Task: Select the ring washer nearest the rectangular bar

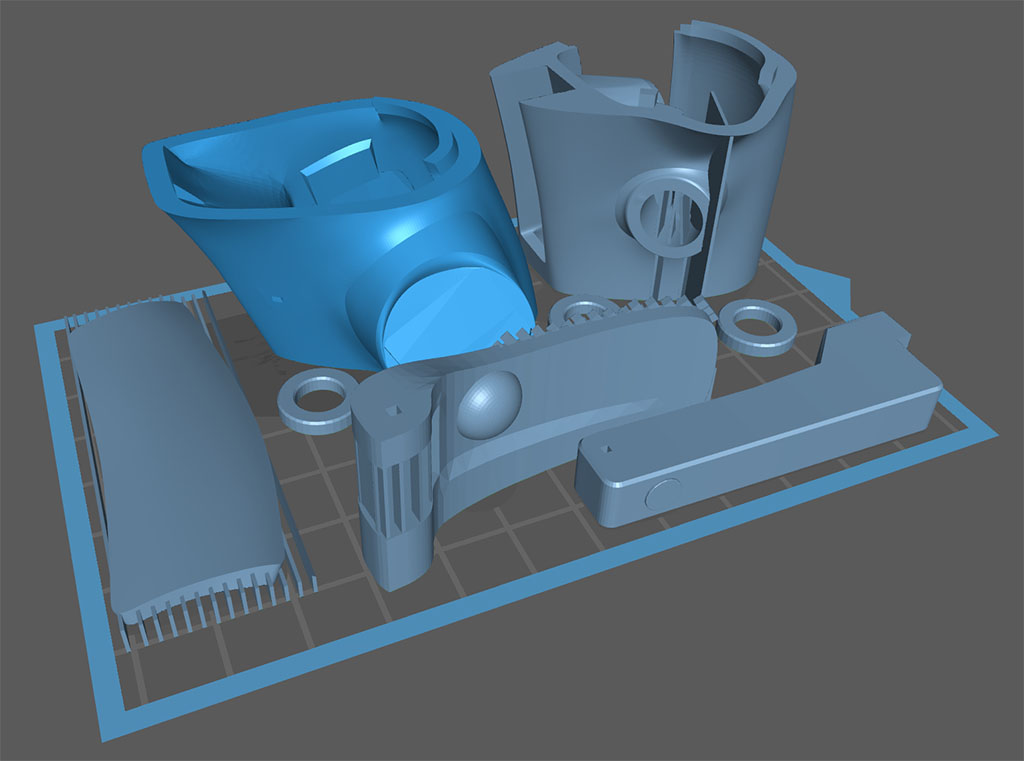Action: [758, 327]
